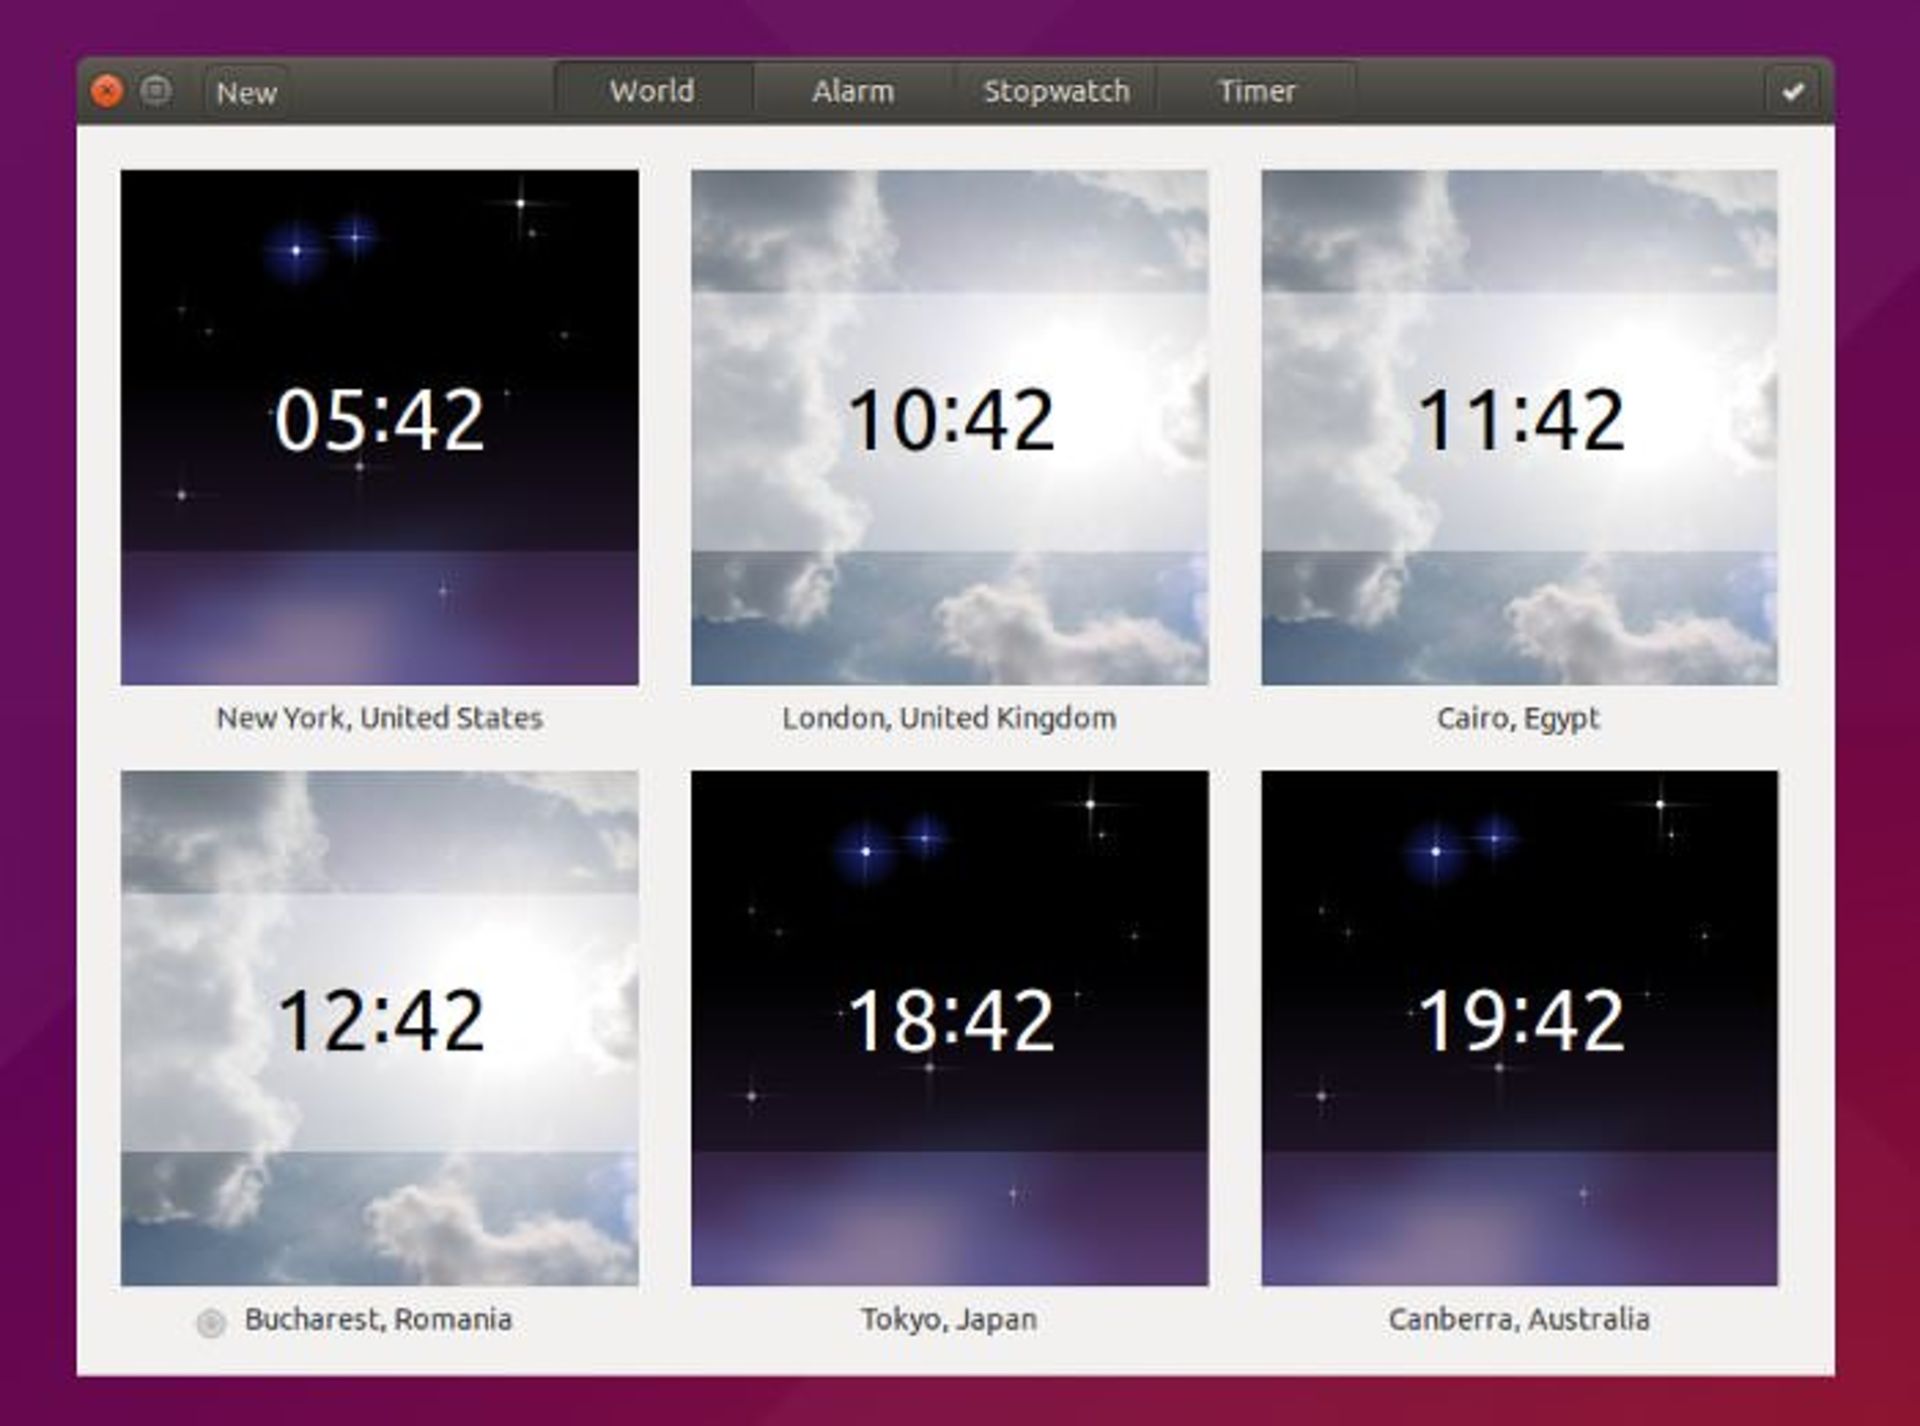The width and height of the screenshot is (1920, 1426).
Task: Click the 19:42 Canberra time display
Action: 1519,1018
